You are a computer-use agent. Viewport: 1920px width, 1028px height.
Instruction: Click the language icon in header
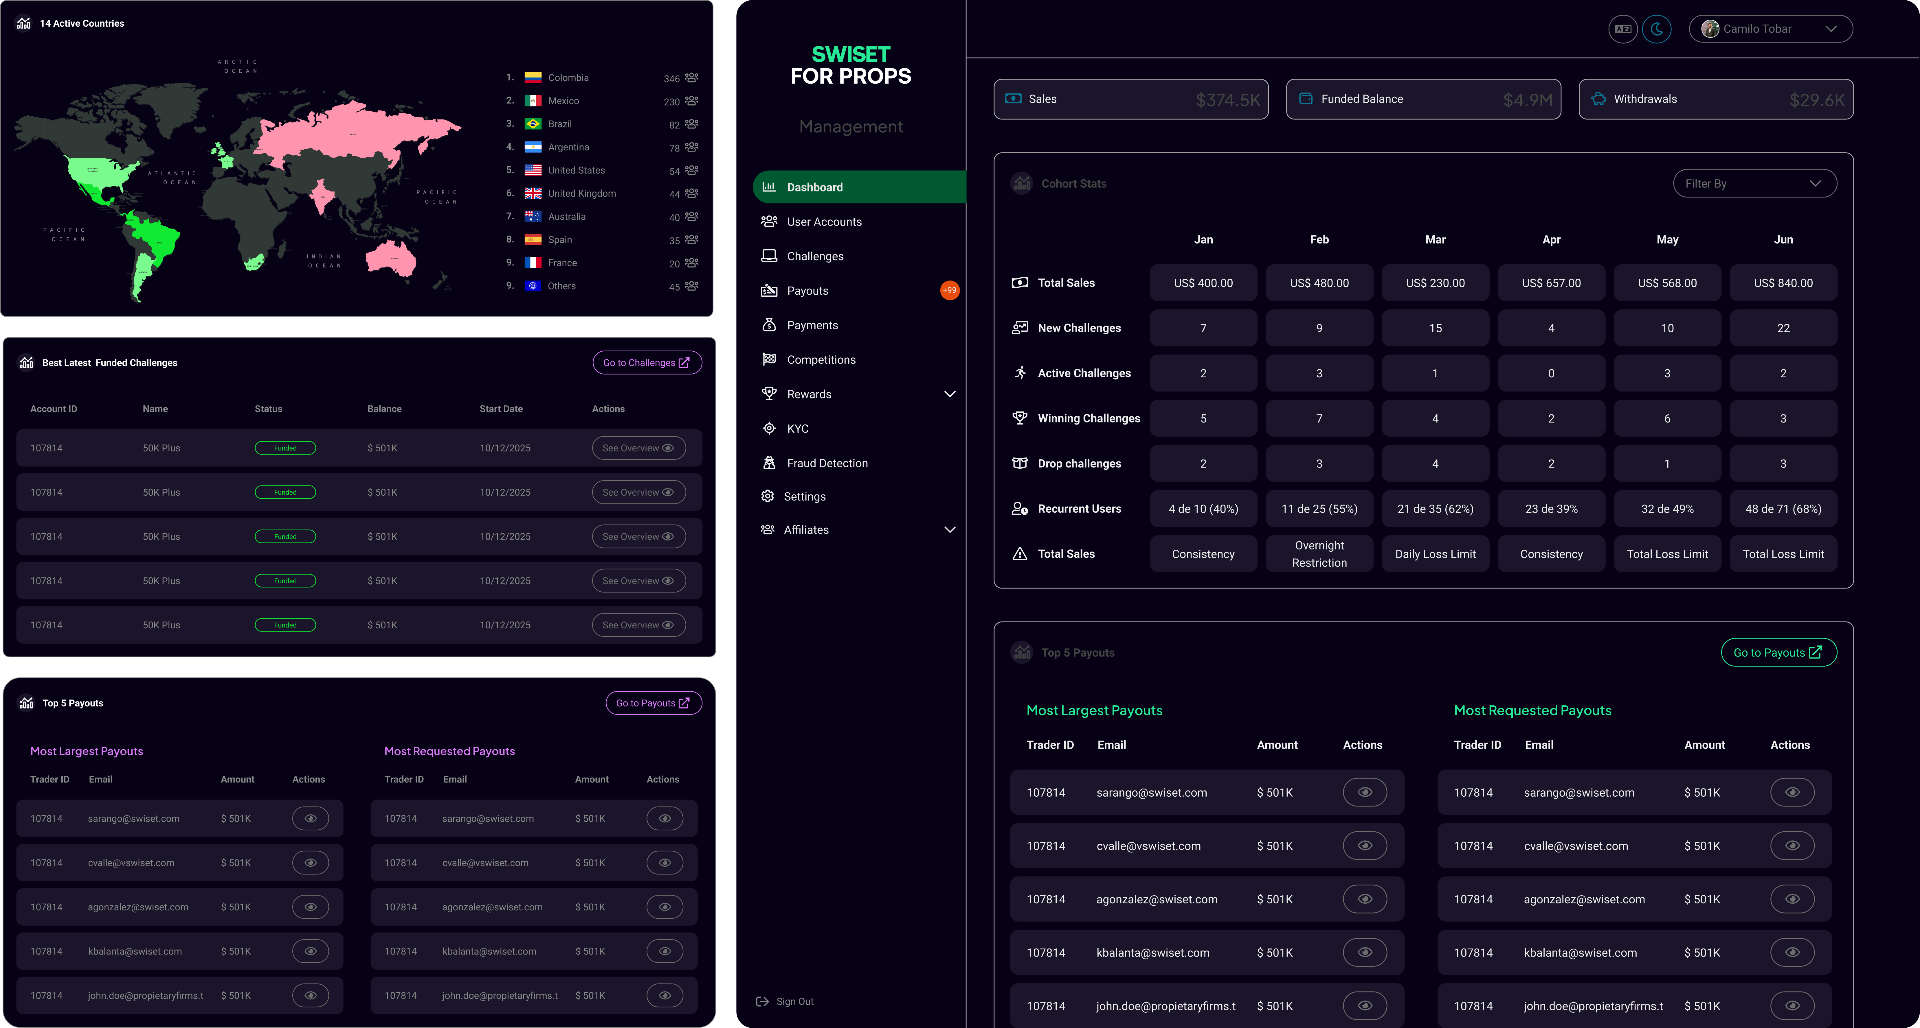pyautogui.click(x=1623, y=29)
